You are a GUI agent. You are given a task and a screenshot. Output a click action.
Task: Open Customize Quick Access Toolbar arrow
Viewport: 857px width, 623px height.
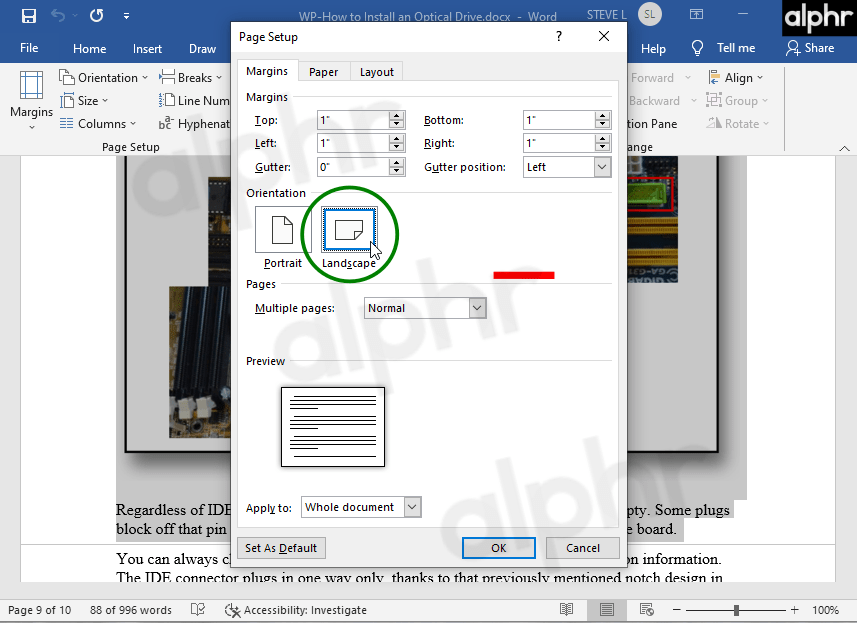coord(126,16)
